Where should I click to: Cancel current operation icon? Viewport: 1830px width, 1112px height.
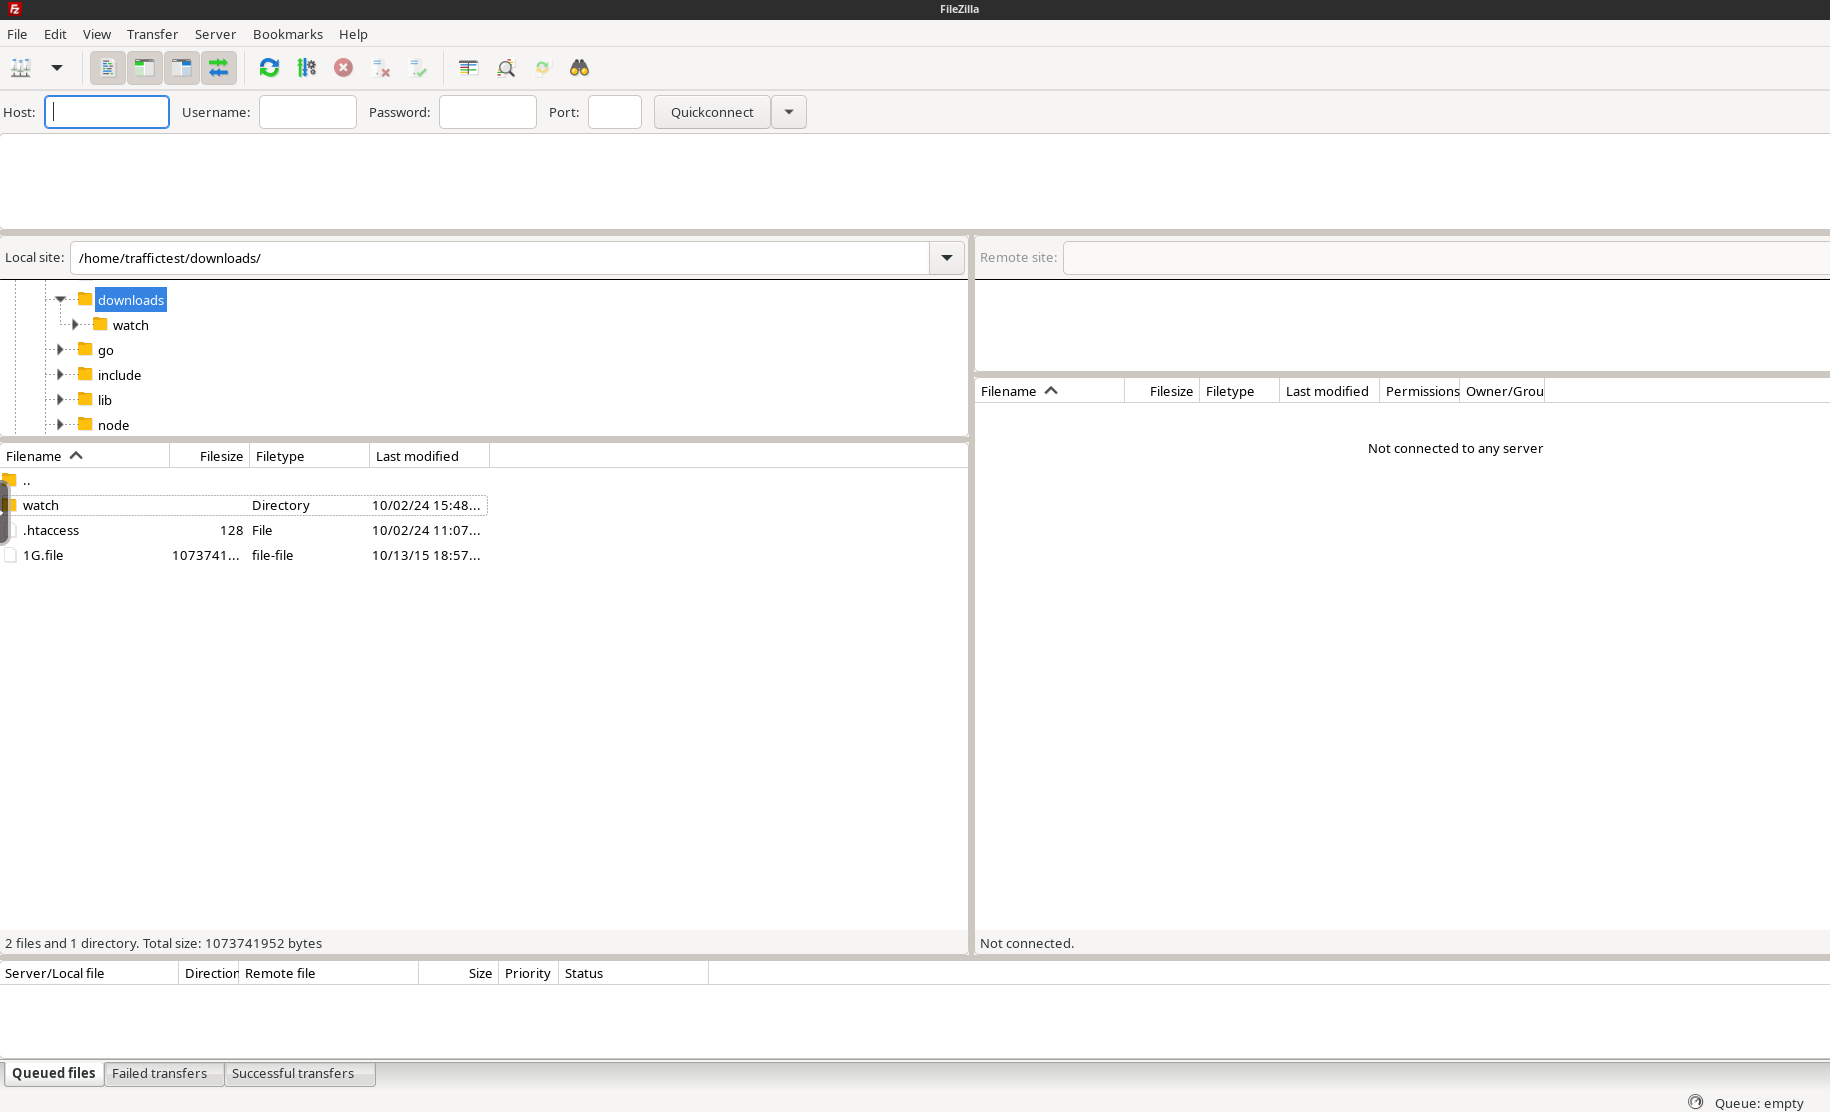(343, 68)
